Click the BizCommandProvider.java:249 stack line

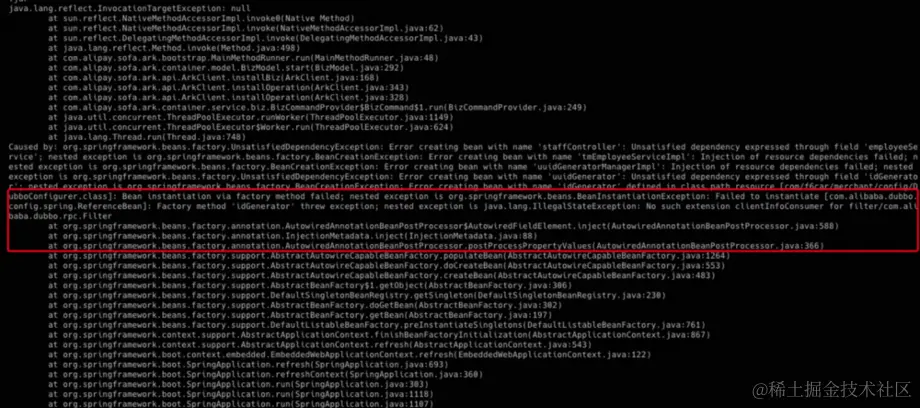317,107
